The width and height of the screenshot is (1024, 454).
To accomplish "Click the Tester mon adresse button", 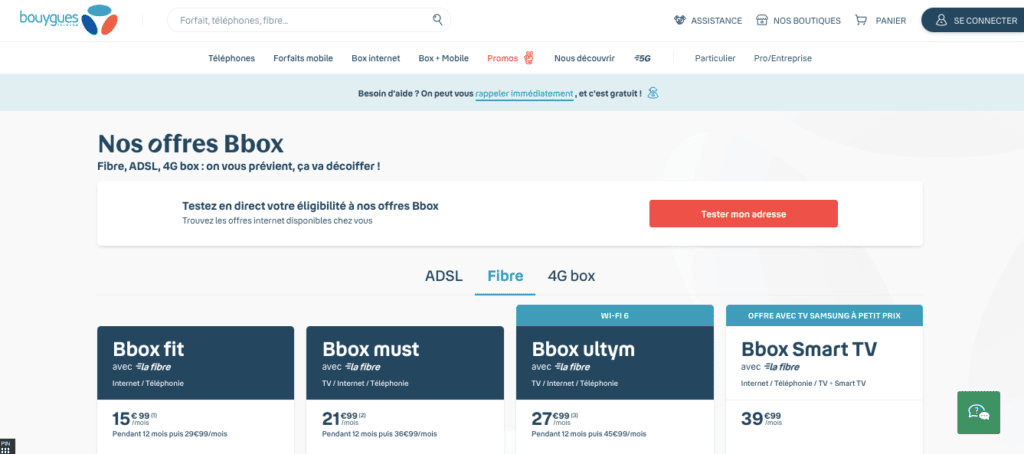I will click(x=743, y=214).
